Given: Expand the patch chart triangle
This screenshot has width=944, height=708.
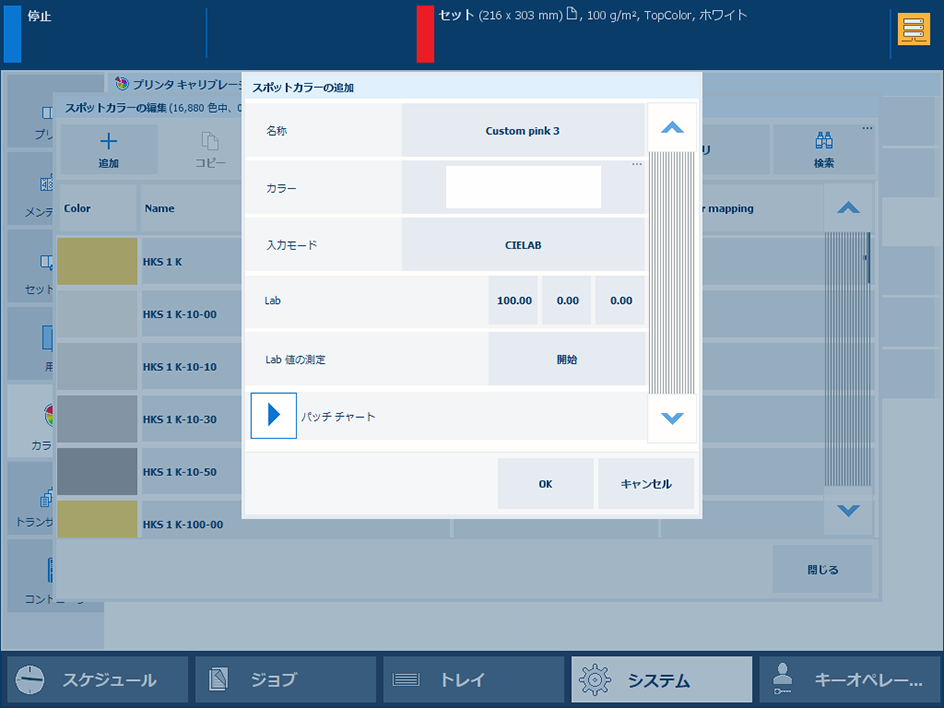Looking at the screenshot, I should 274,415.
